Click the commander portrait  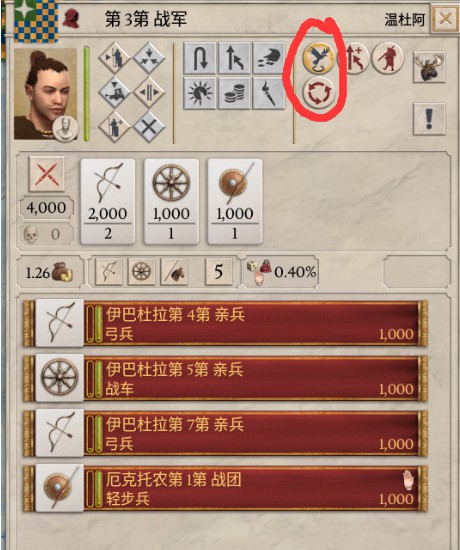46,94
